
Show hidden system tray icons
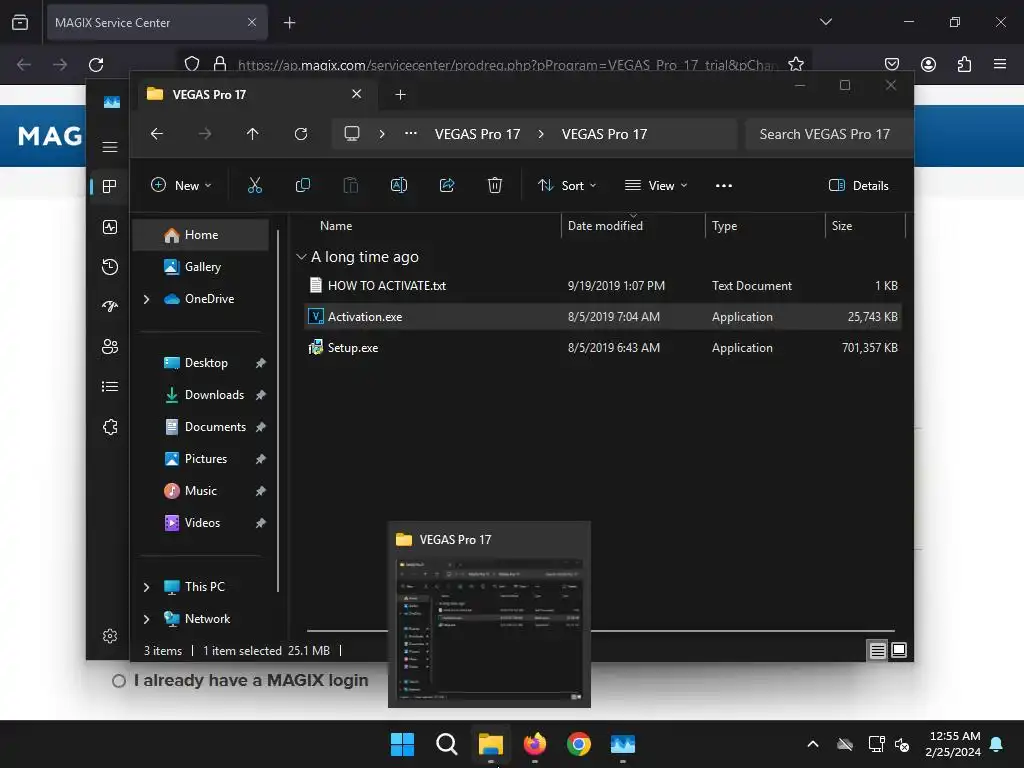click(x=813, y=744)
